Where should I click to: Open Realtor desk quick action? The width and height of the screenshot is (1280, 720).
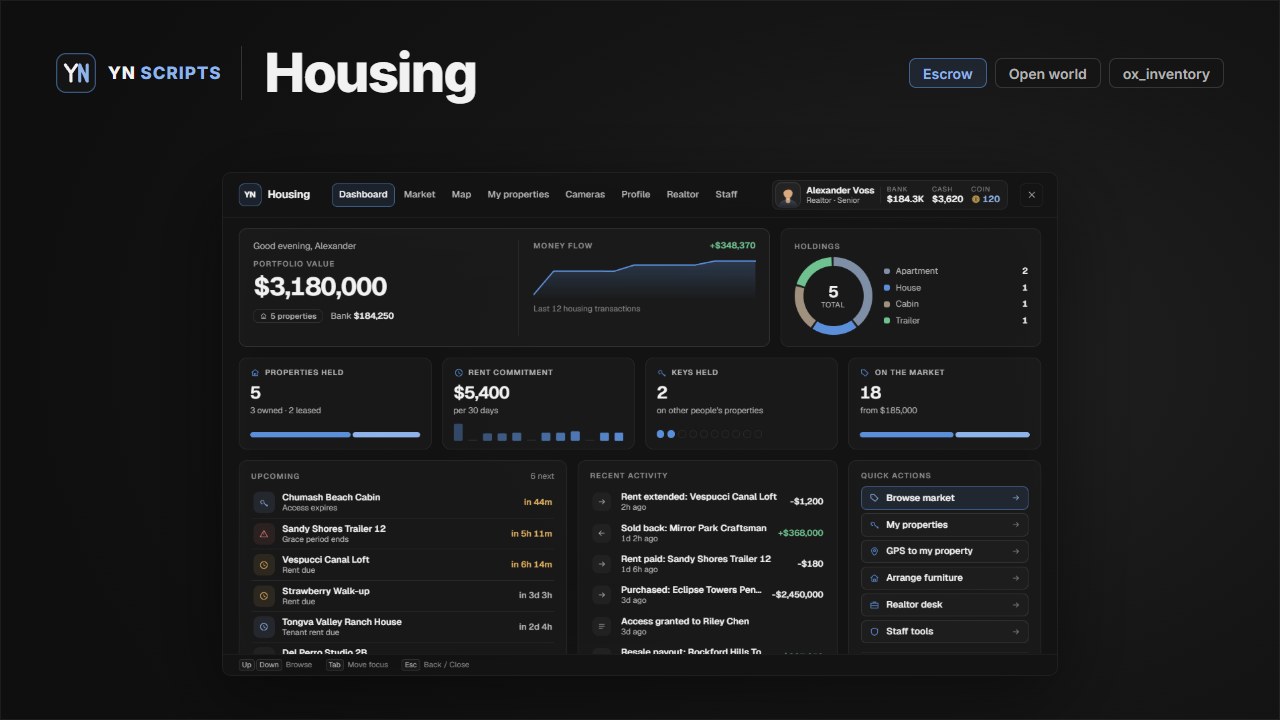pos(944,605)
